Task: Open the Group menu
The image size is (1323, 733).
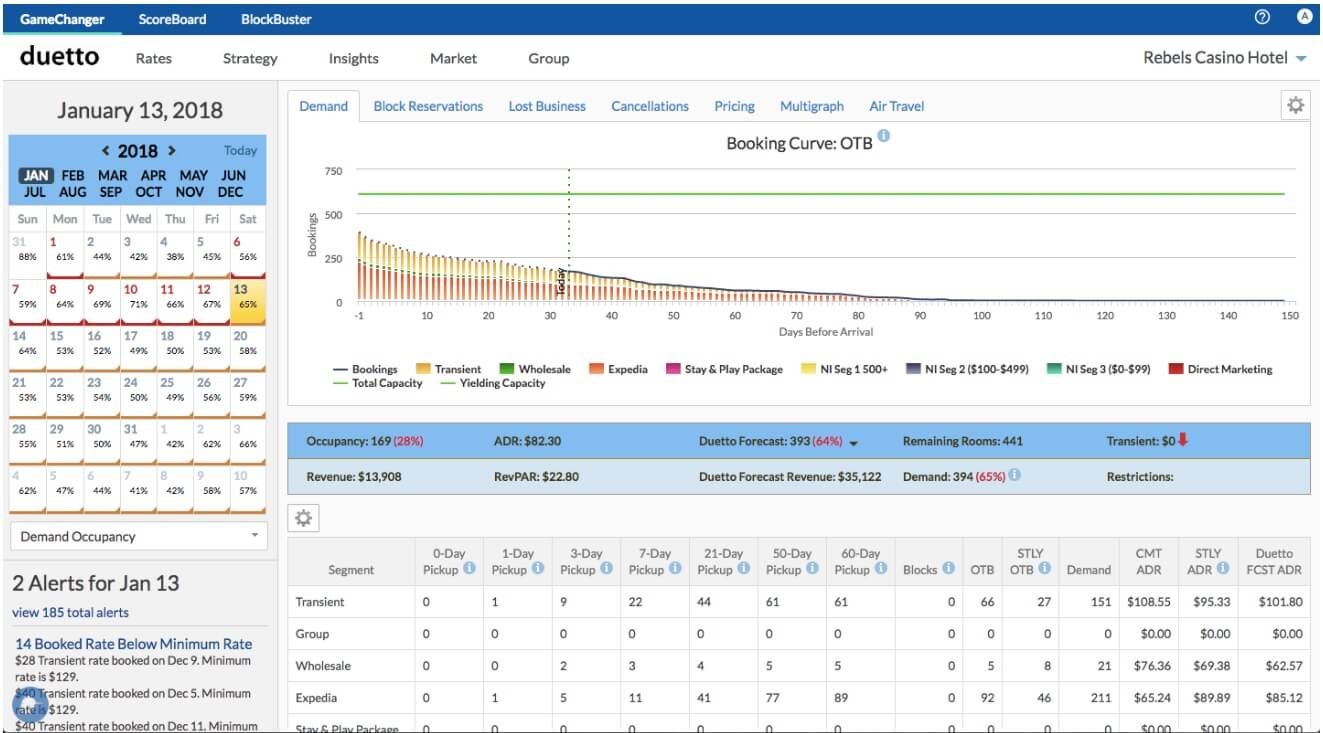Action: [x=549, y=58]
